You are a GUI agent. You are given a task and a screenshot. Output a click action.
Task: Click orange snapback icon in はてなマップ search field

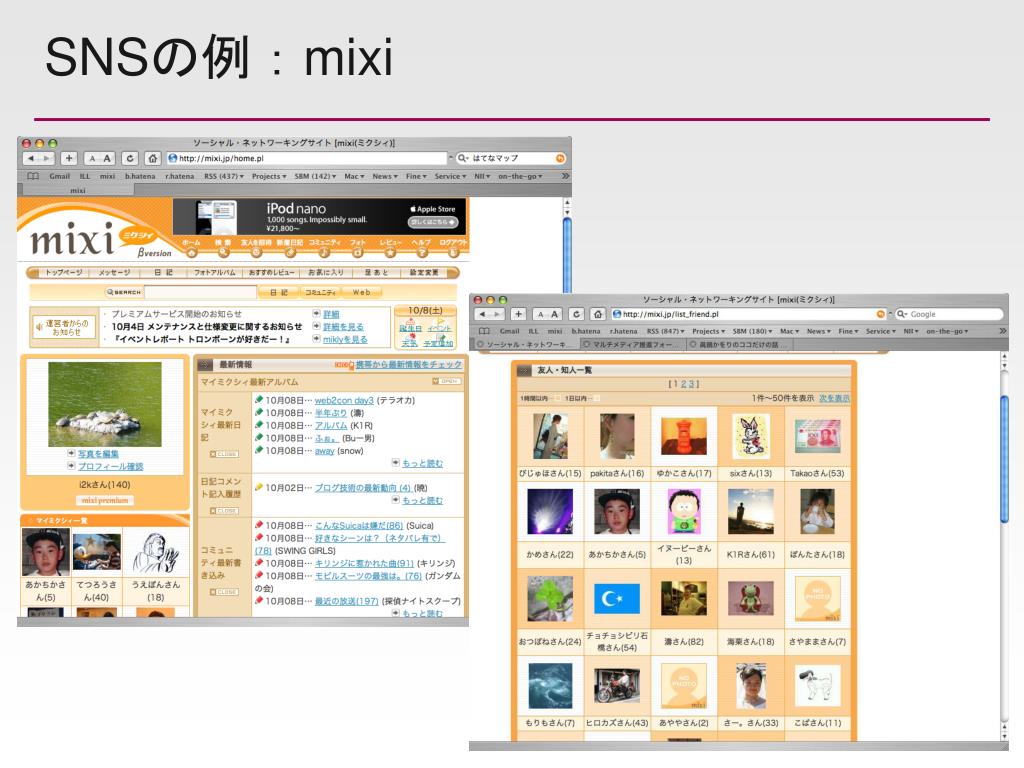(560, 158)
